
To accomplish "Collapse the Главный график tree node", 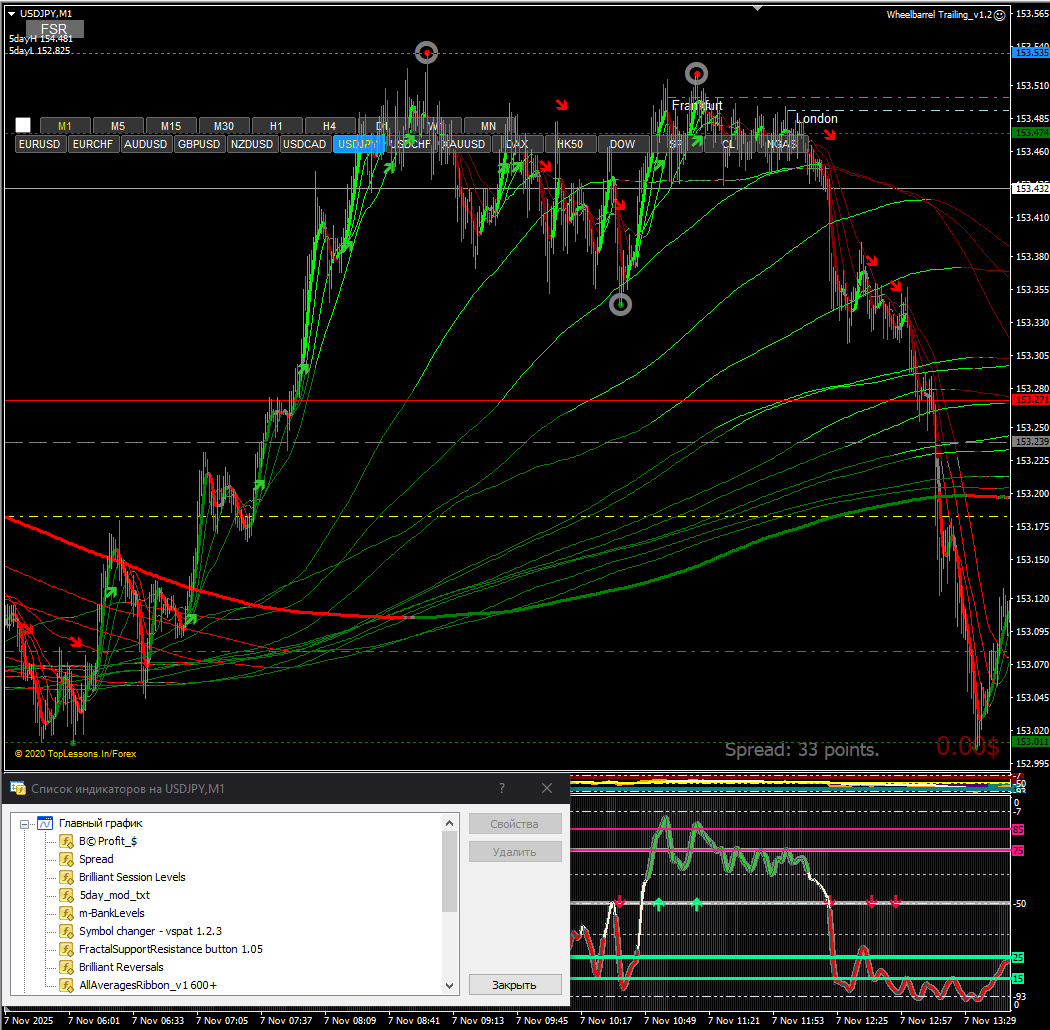I will (25, 824).
